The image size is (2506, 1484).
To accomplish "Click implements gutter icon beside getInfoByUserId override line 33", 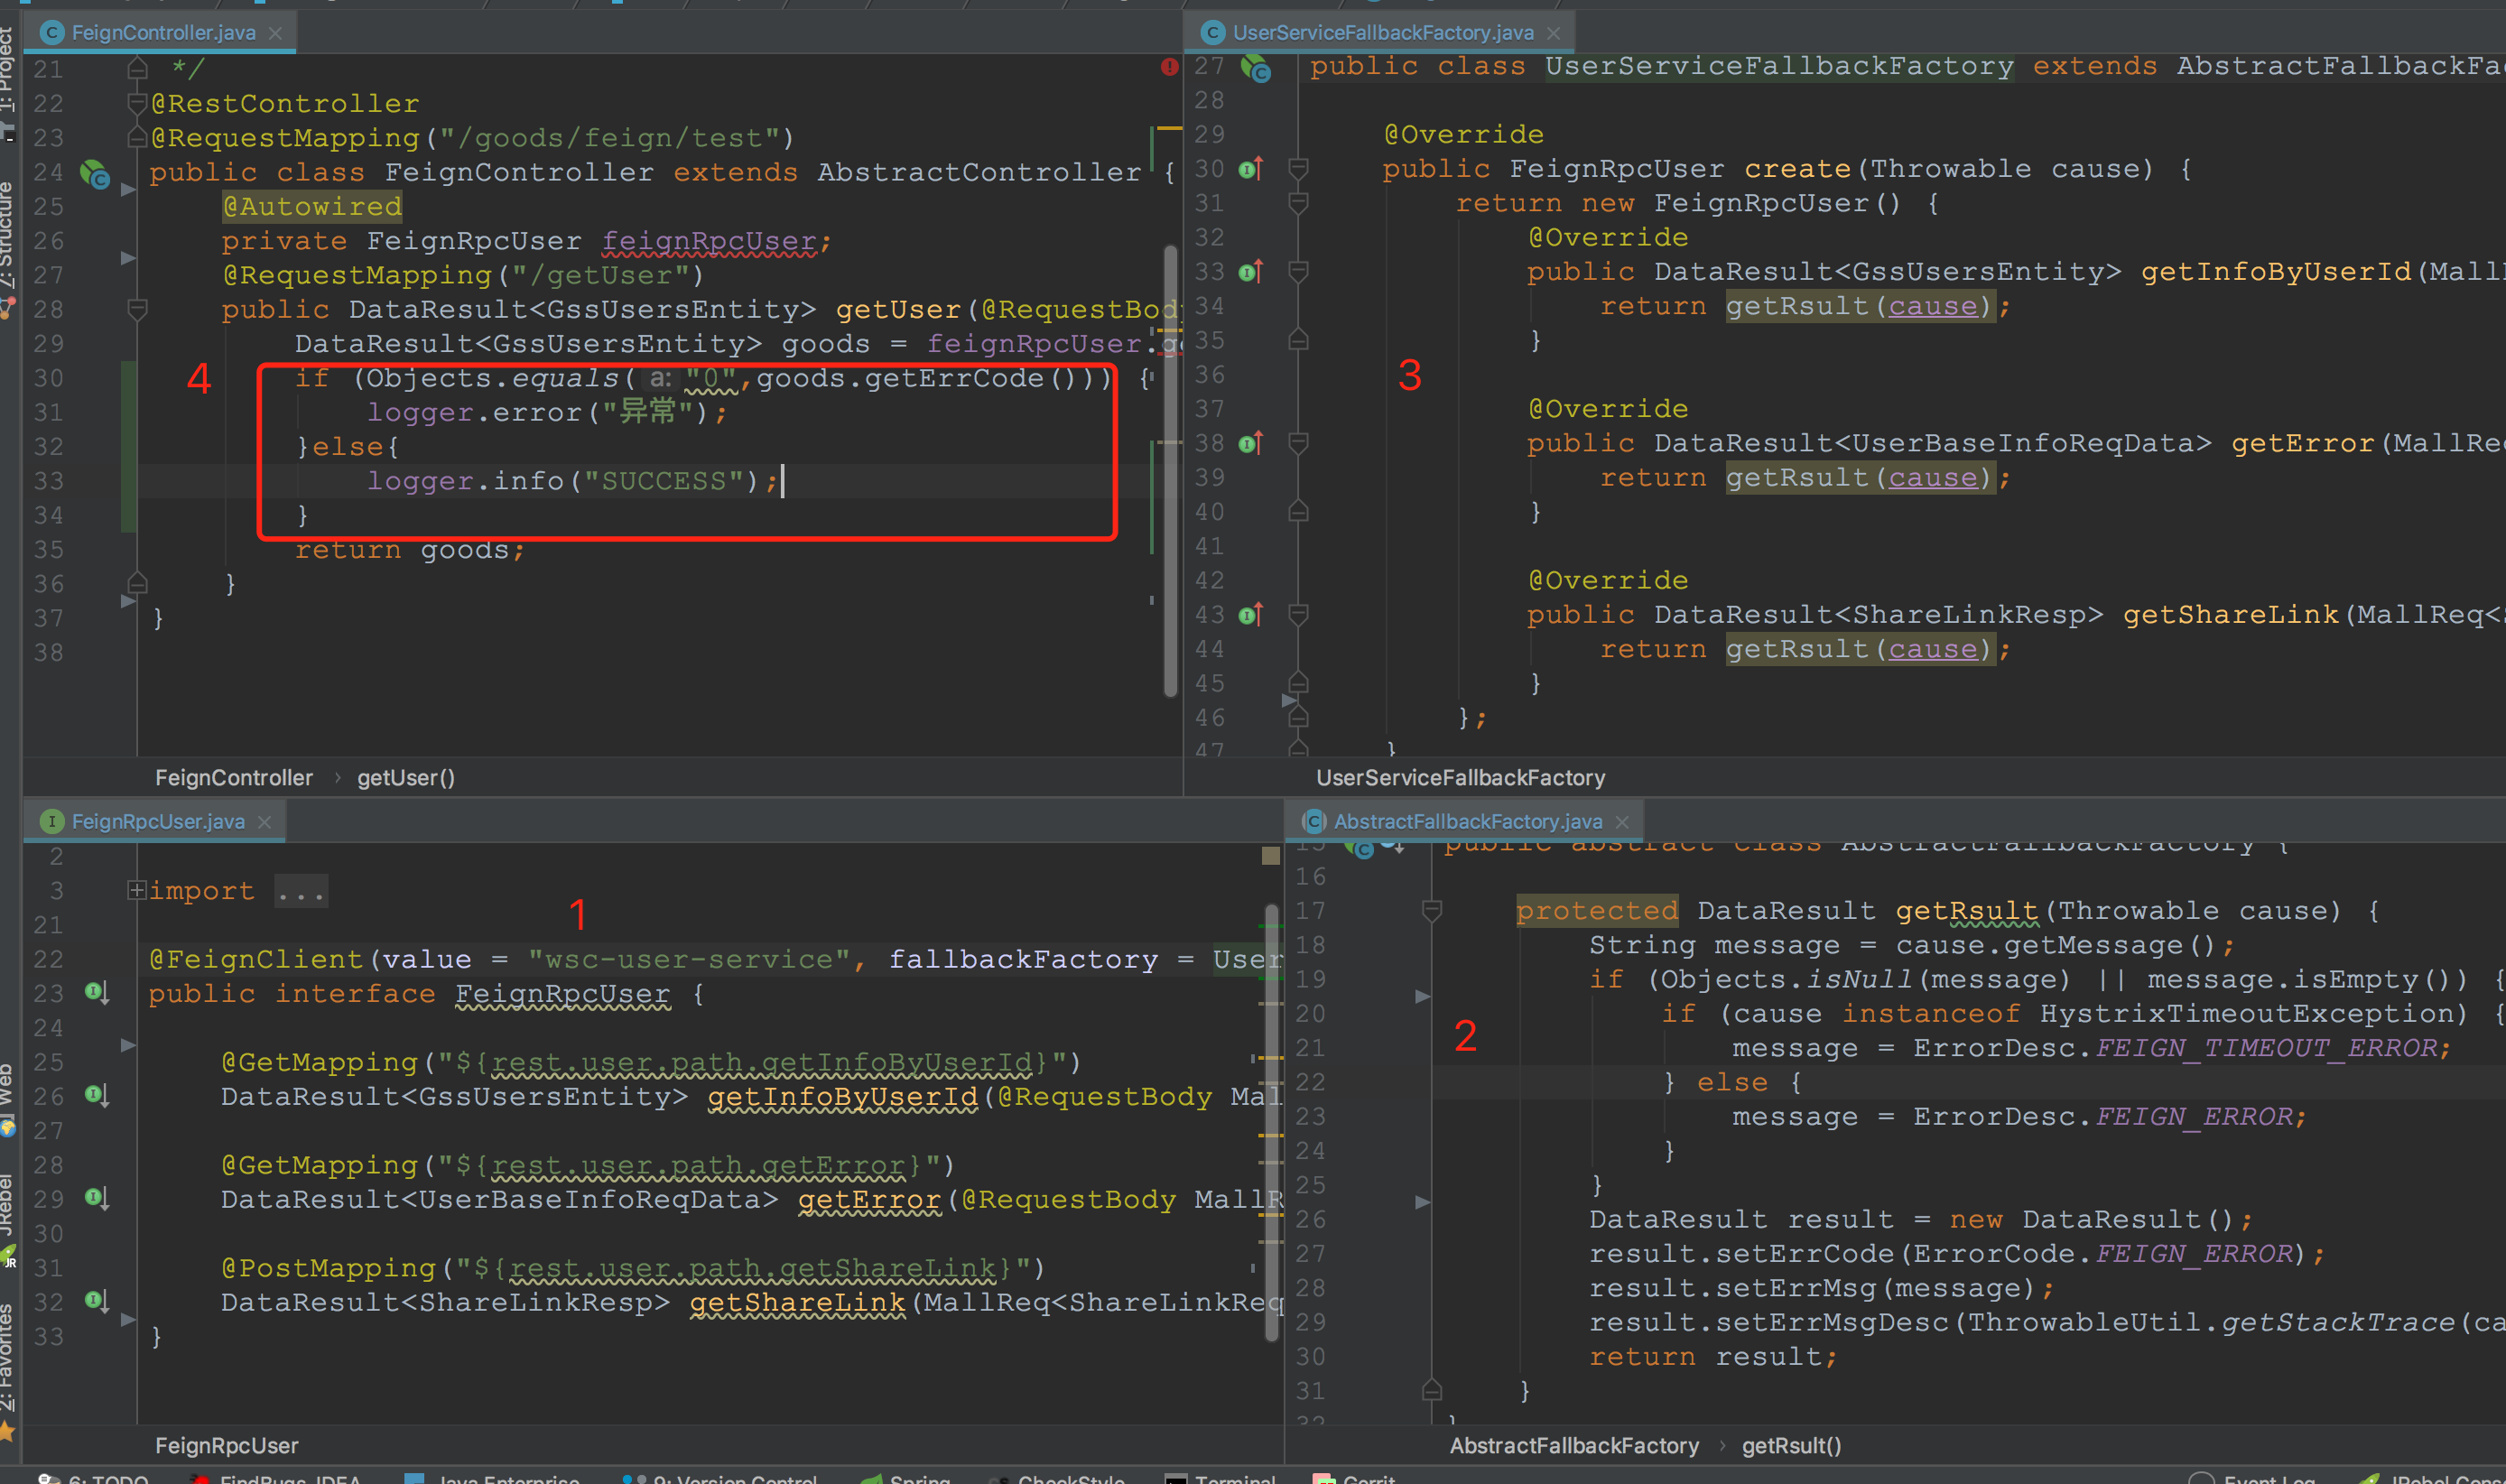I will point(1251,271).
